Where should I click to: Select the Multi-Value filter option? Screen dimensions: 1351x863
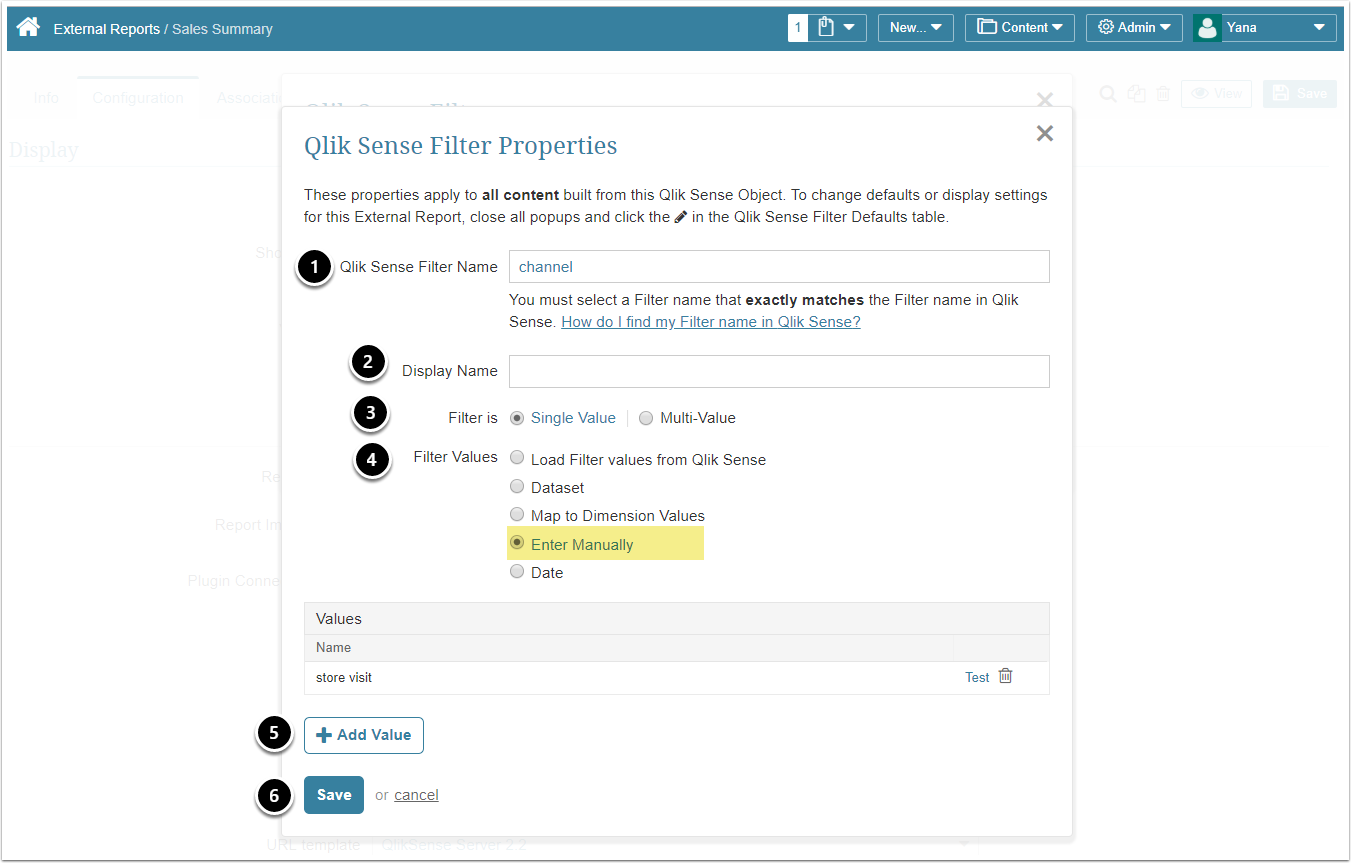[646, 418]
